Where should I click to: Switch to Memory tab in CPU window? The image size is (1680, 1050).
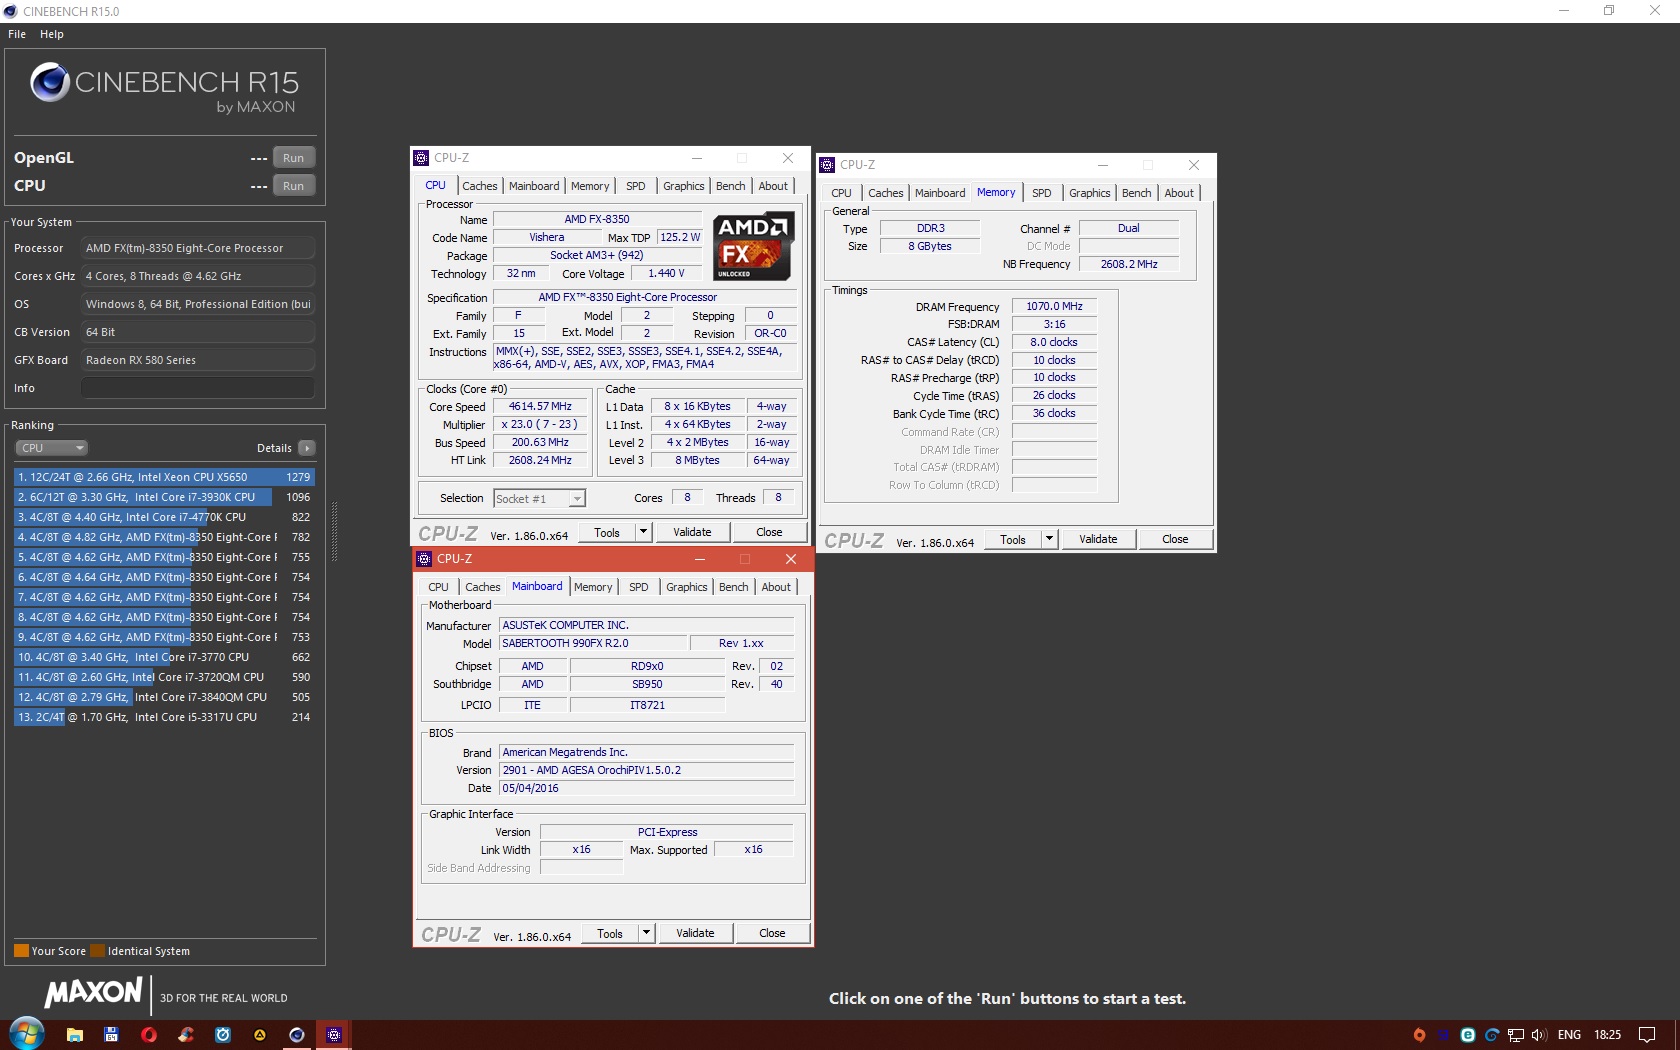point(590,186)
